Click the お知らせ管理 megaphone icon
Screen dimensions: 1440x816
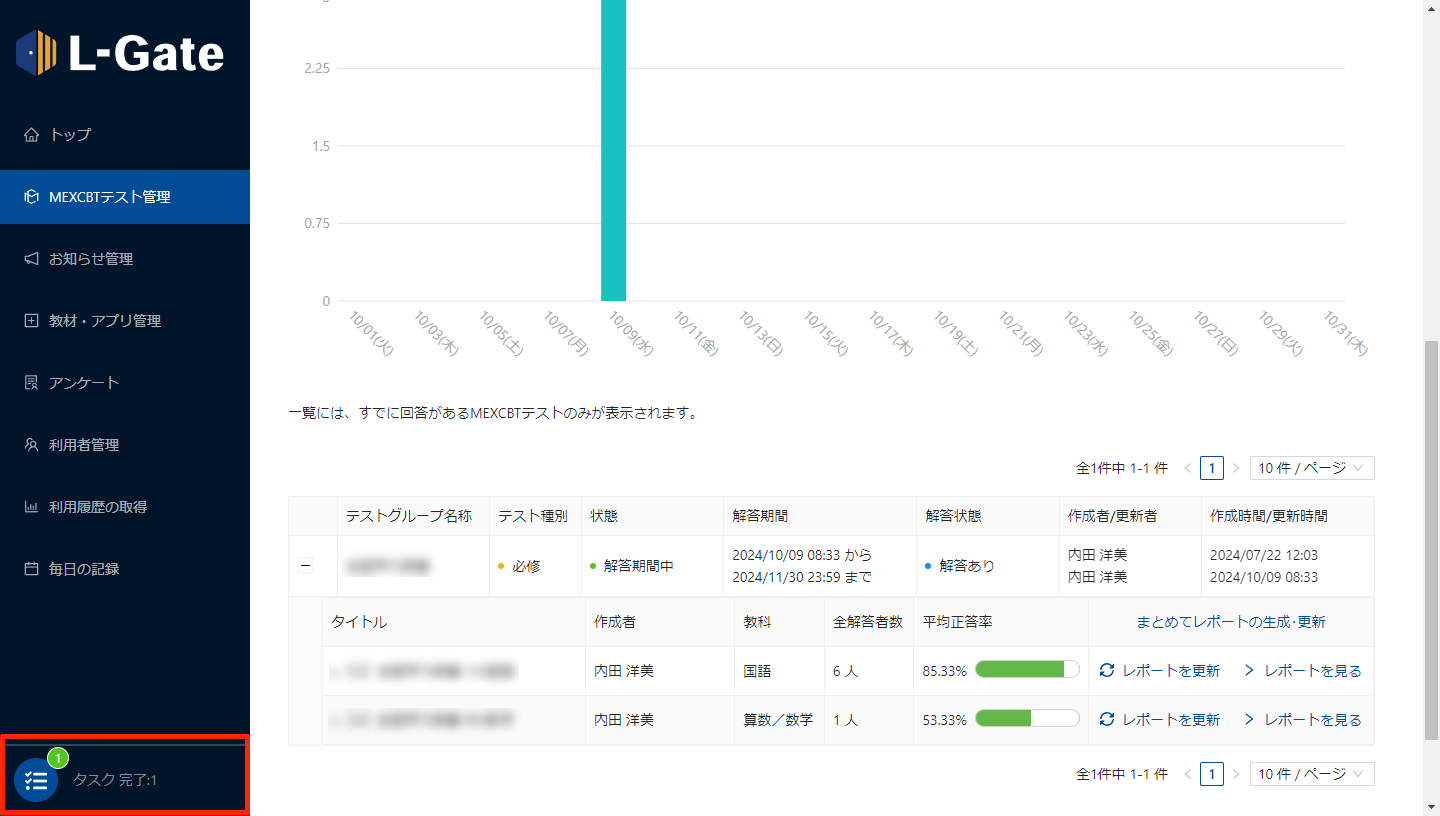[x=31, y=259]
